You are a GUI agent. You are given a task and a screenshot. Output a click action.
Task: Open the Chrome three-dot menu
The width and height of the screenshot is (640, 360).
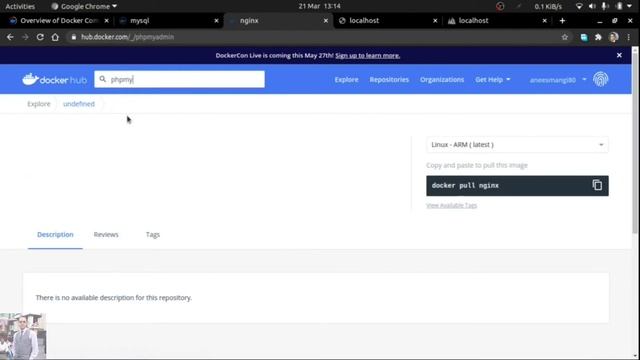(629, 37)
